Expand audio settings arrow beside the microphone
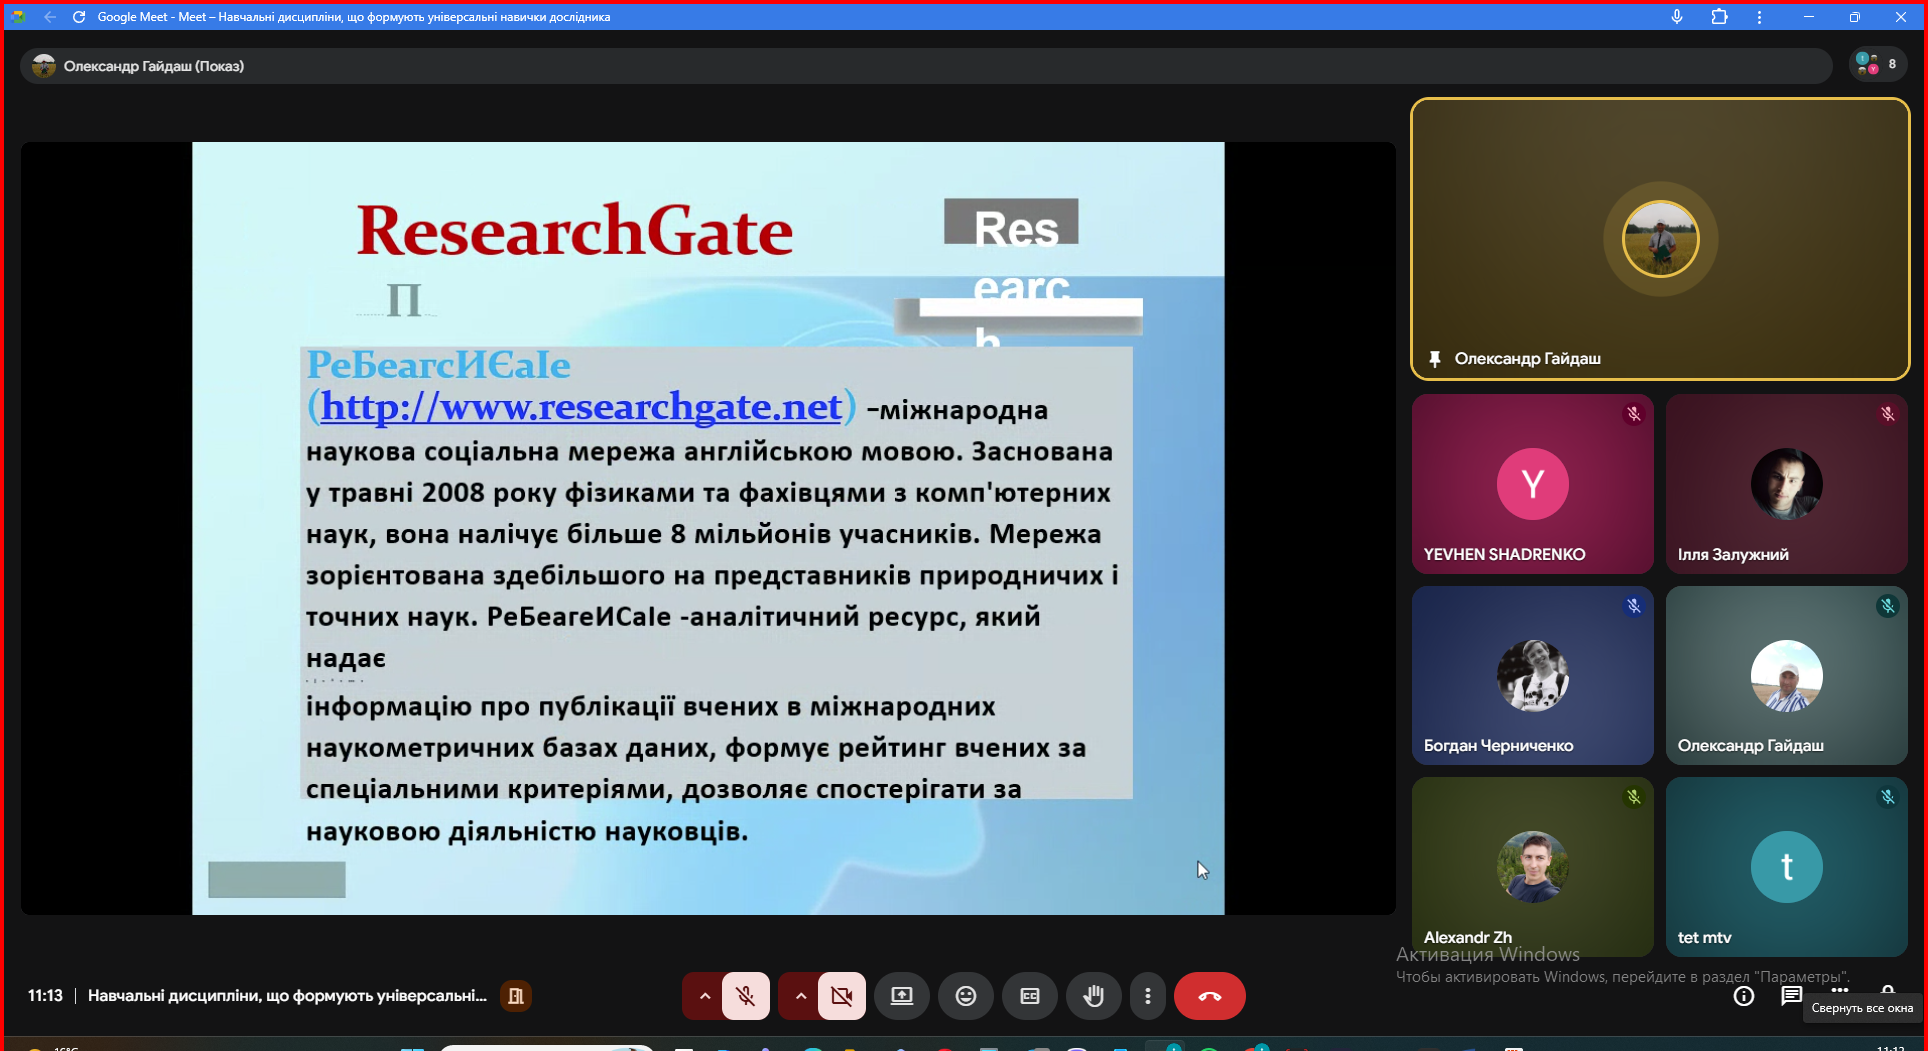Viewport: 1928px width, 1051px height. tap(704, 996)
